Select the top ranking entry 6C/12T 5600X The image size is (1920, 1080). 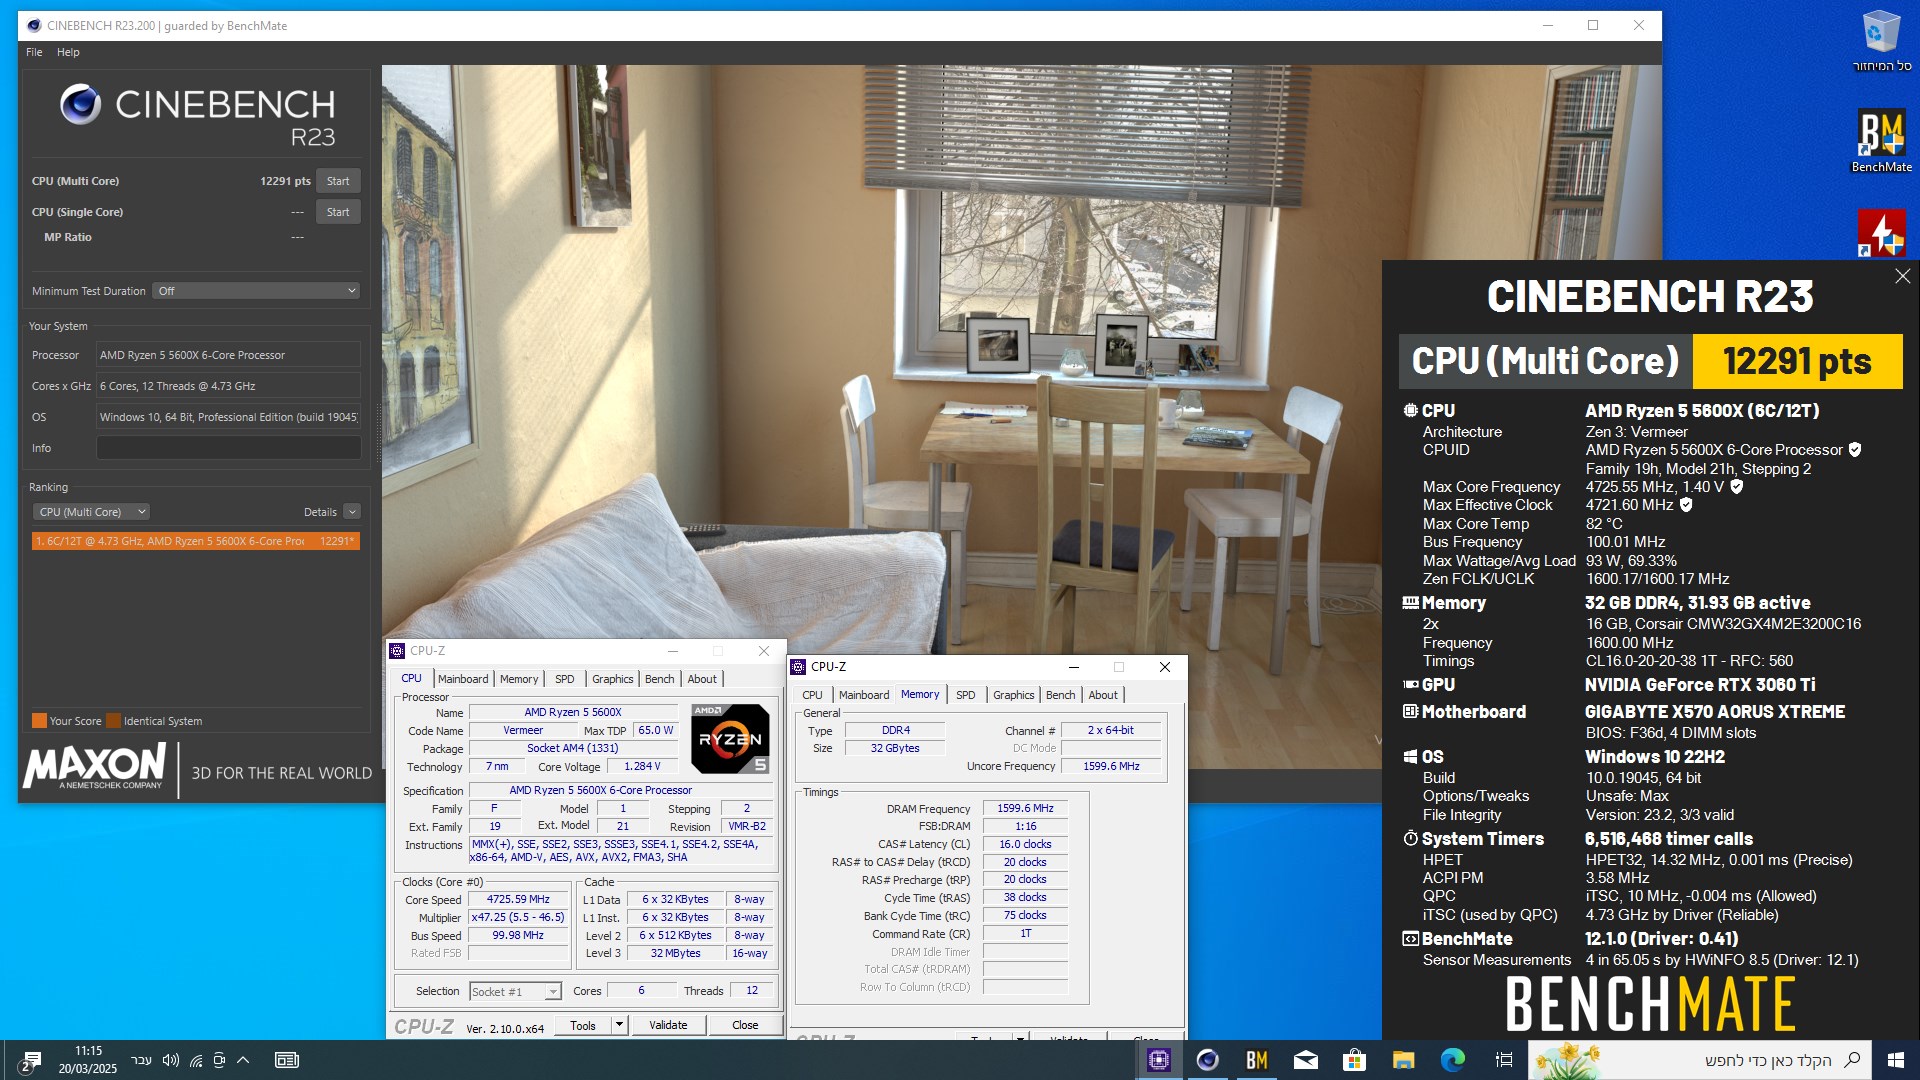click(x=195, y=541)
